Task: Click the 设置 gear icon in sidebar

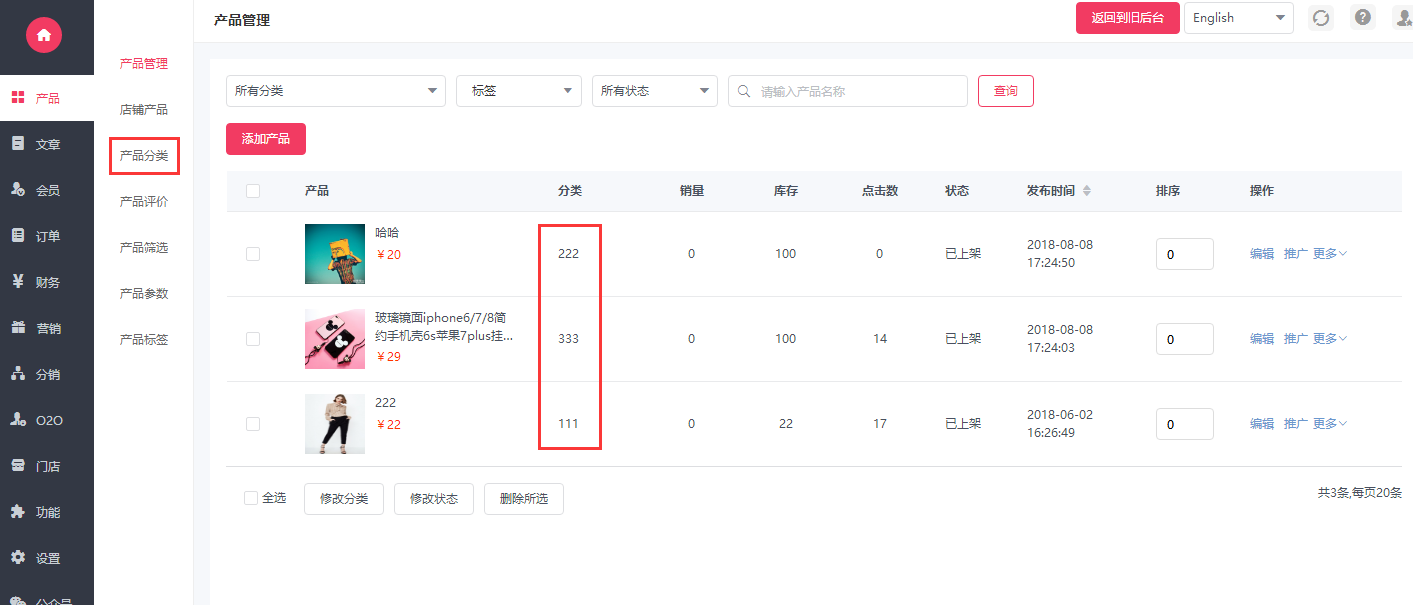Action: point(17,558)
